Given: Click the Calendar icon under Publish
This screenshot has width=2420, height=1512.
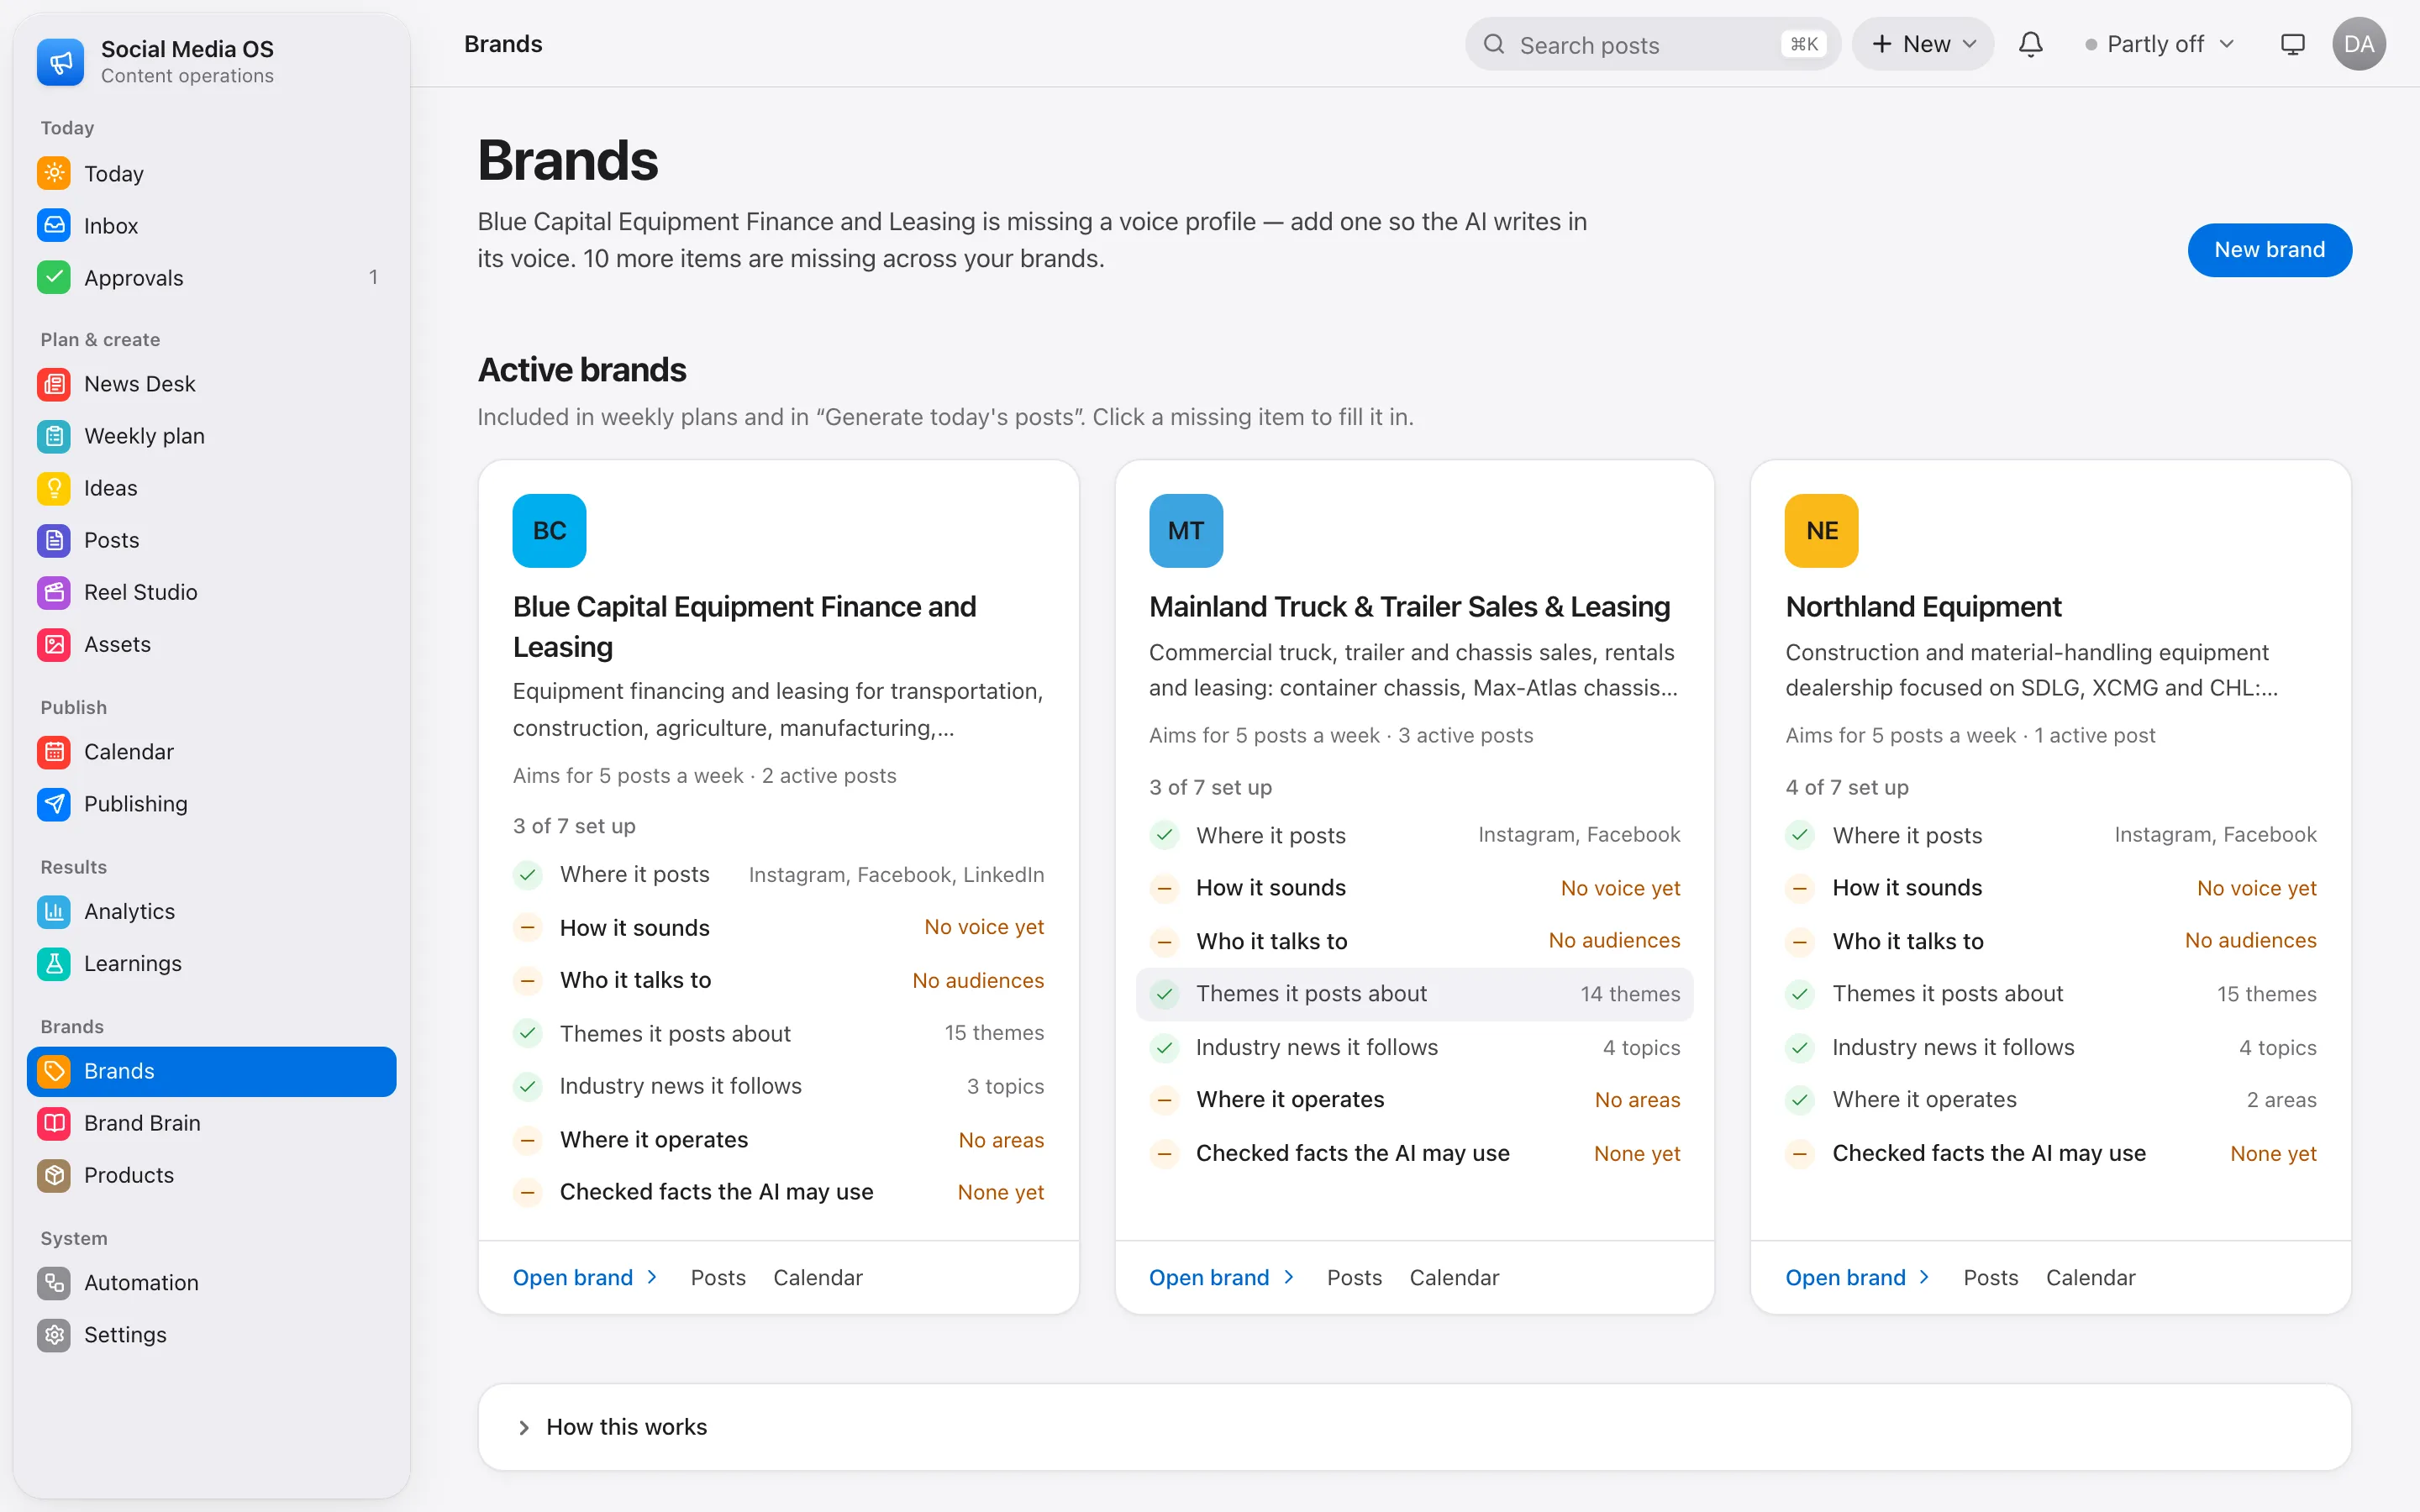Looking at the screenshot, I should (x=54, y=751).
